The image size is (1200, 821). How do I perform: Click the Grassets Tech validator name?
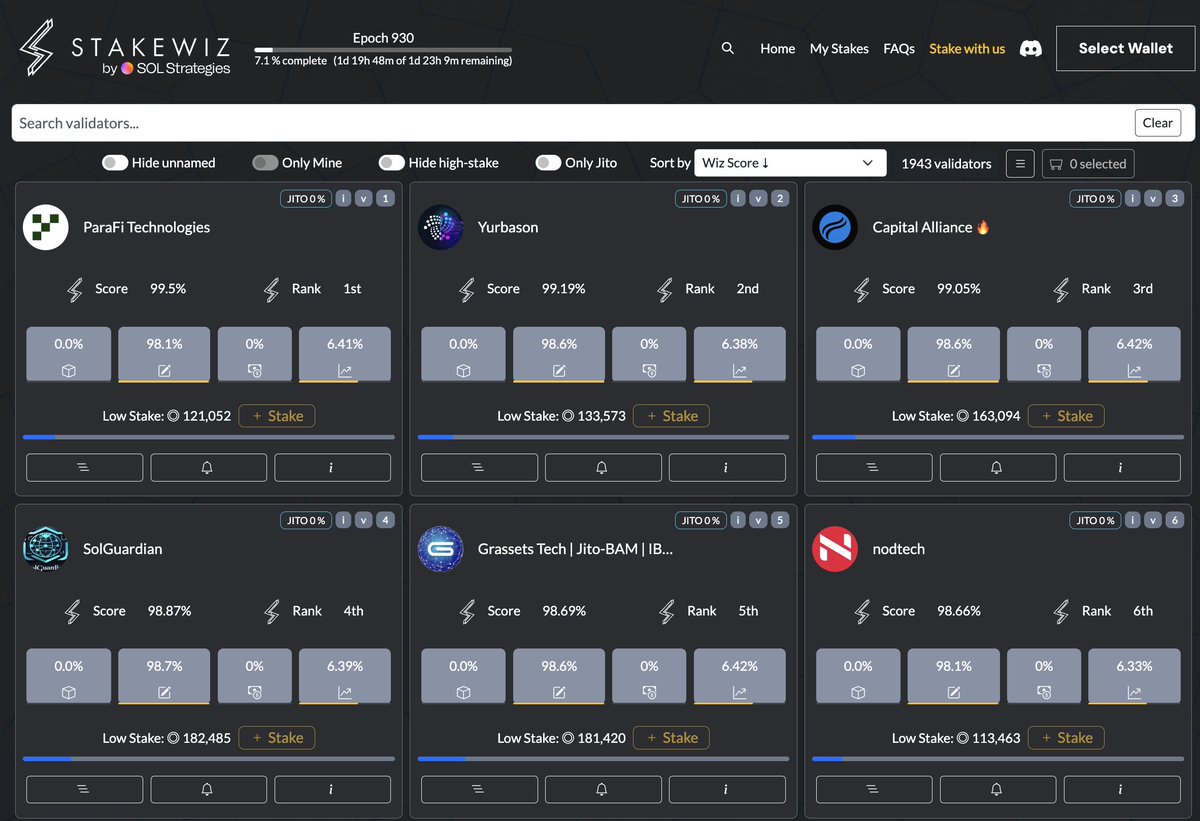click(575, 549)
